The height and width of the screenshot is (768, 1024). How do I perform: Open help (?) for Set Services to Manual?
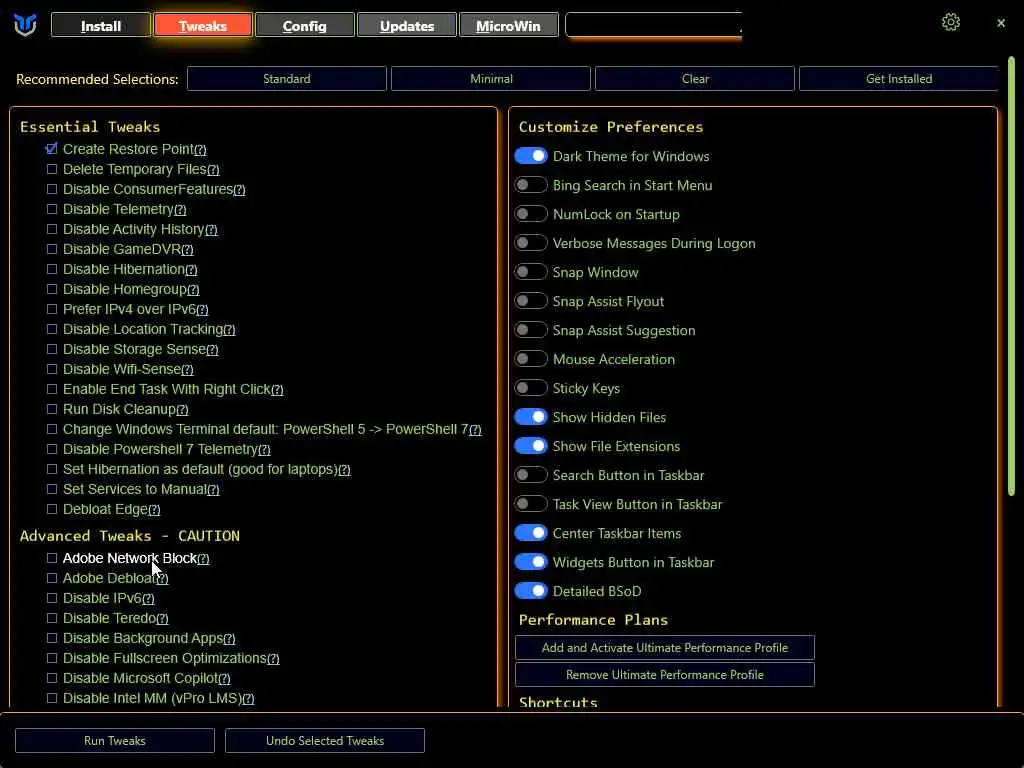[x=214, y=490]
